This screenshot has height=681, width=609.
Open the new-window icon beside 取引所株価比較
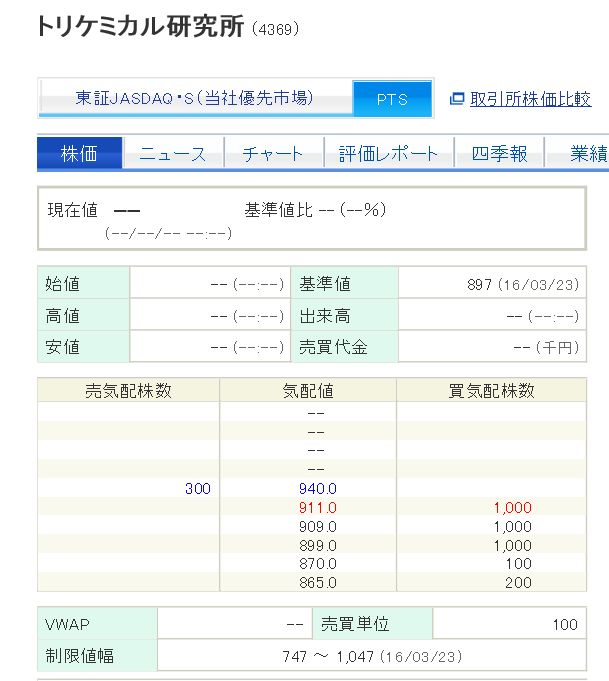[457, 99]
